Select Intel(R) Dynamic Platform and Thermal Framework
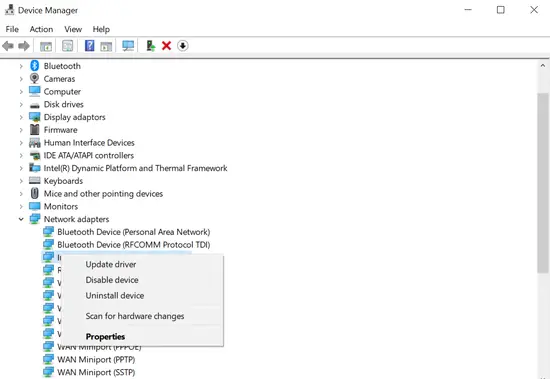The image size is (550, 379). 135,168
